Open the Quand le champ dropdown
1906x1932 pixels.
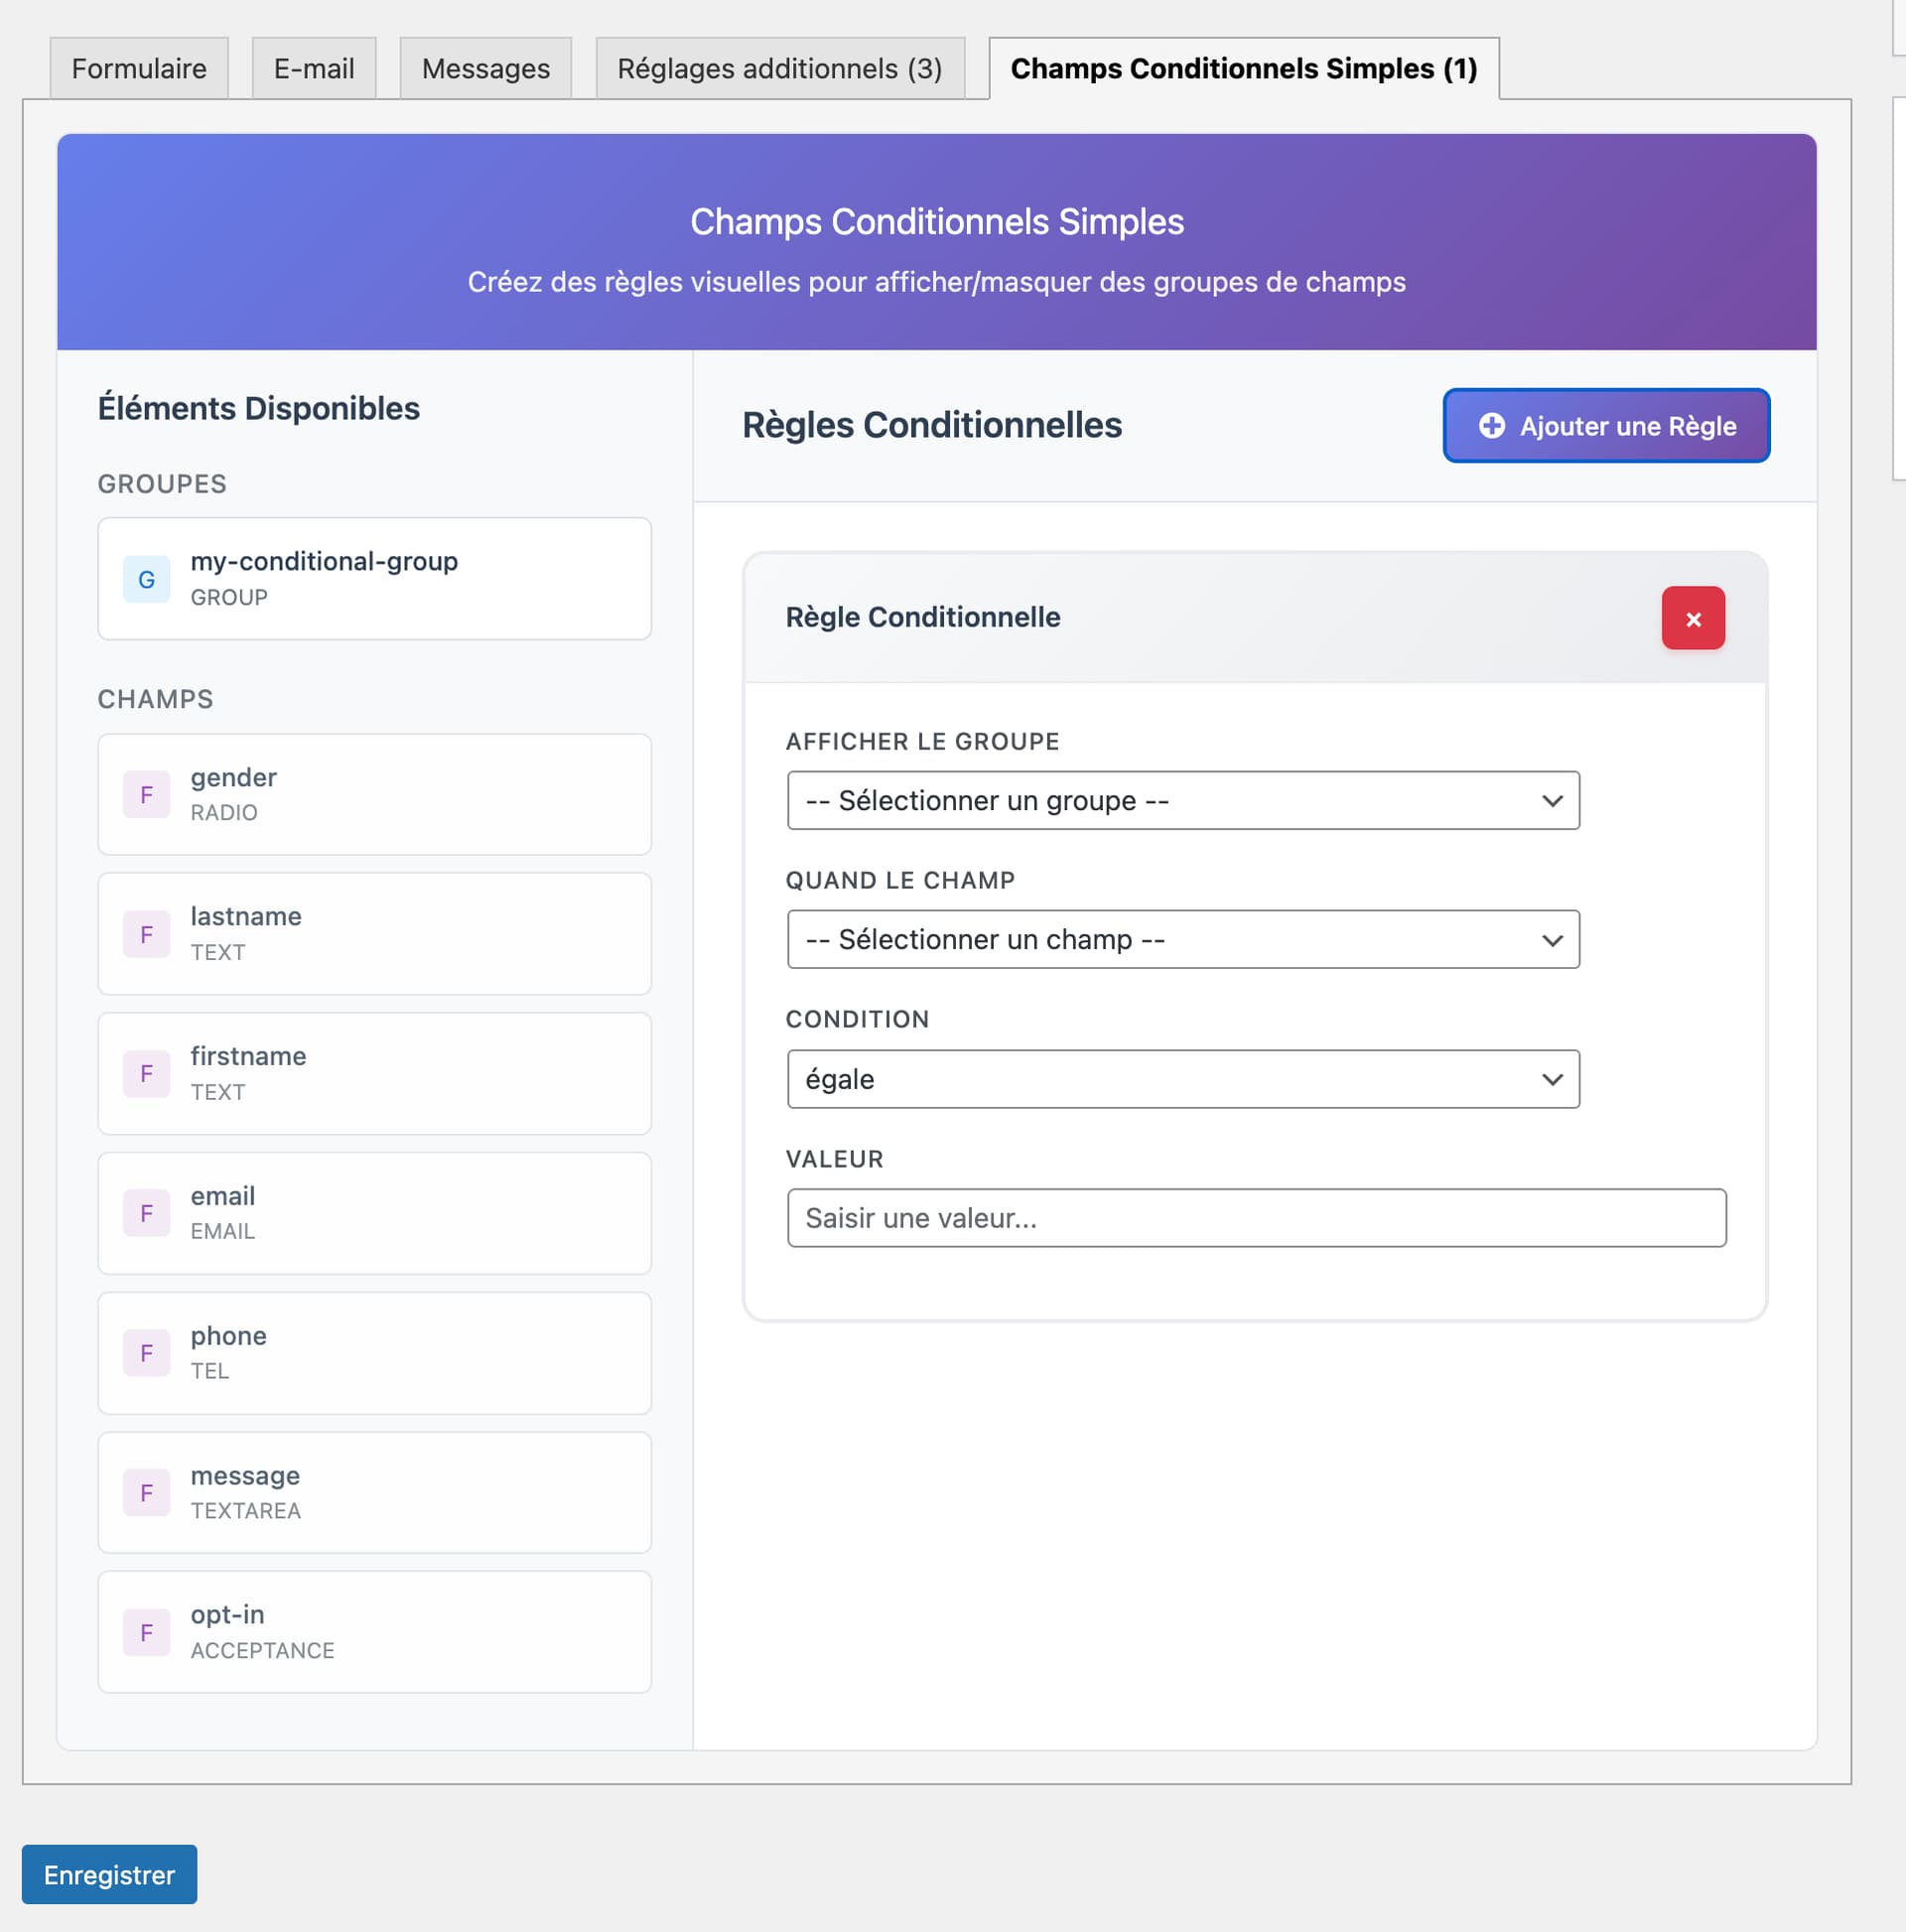(x=1182, y=939)
